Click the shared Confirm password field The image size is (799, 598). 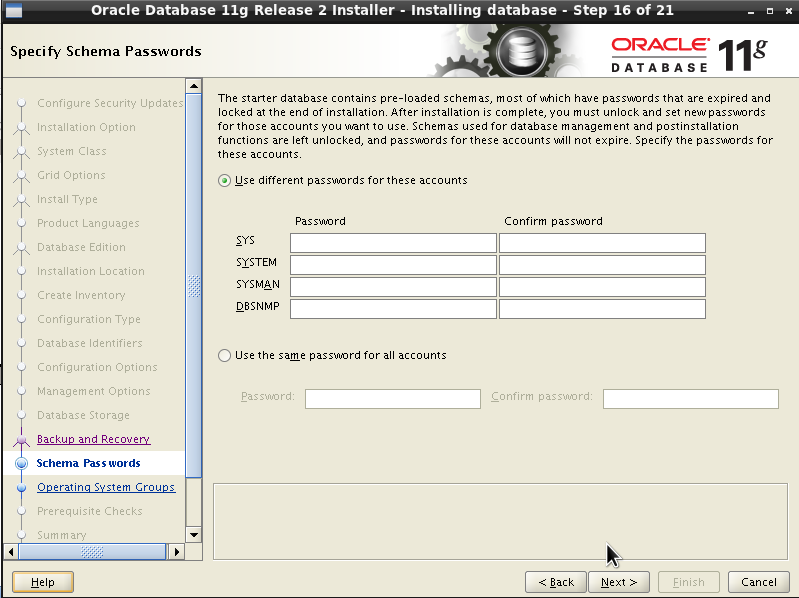(x=690, y=399)
